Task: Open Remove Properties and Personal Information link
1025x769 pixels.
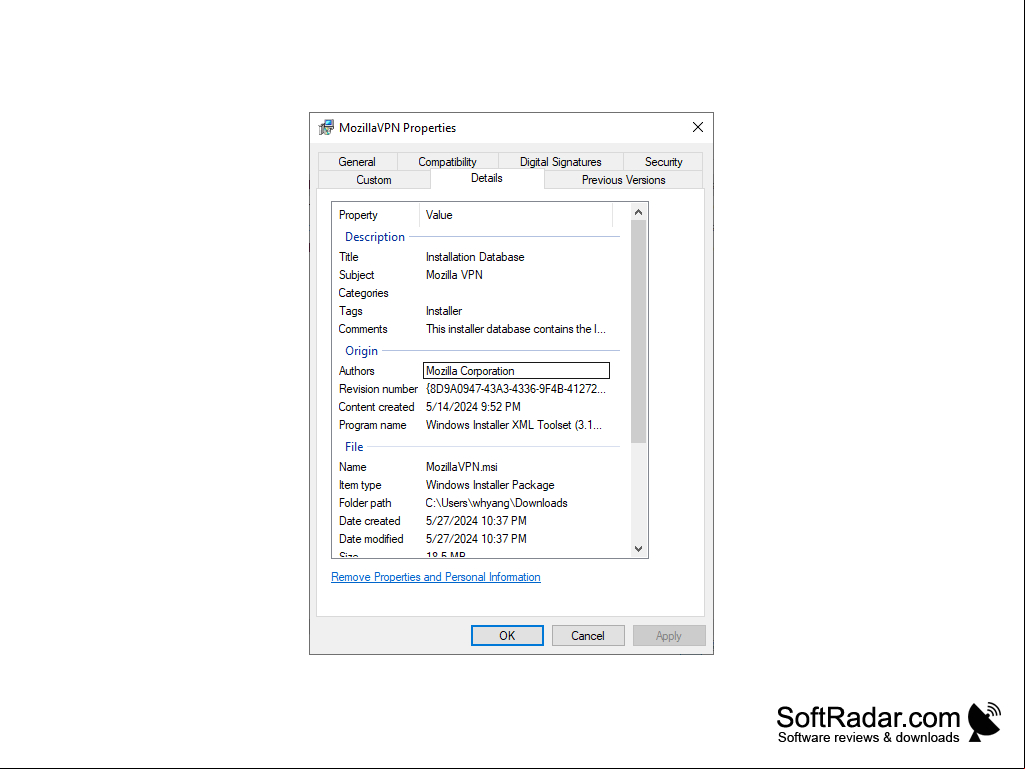Action: tap(436, 577)
